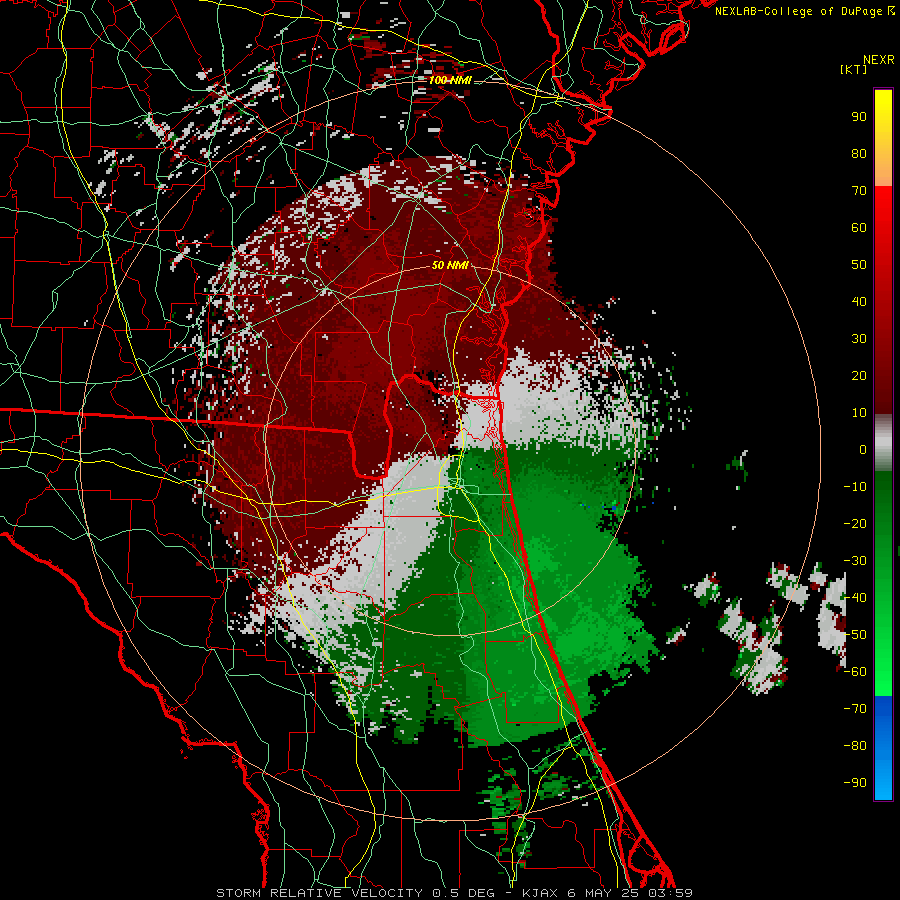Click the 10 value on the velocity scale
This screenshot has width=900, height=900.
(x=859, y=413)
